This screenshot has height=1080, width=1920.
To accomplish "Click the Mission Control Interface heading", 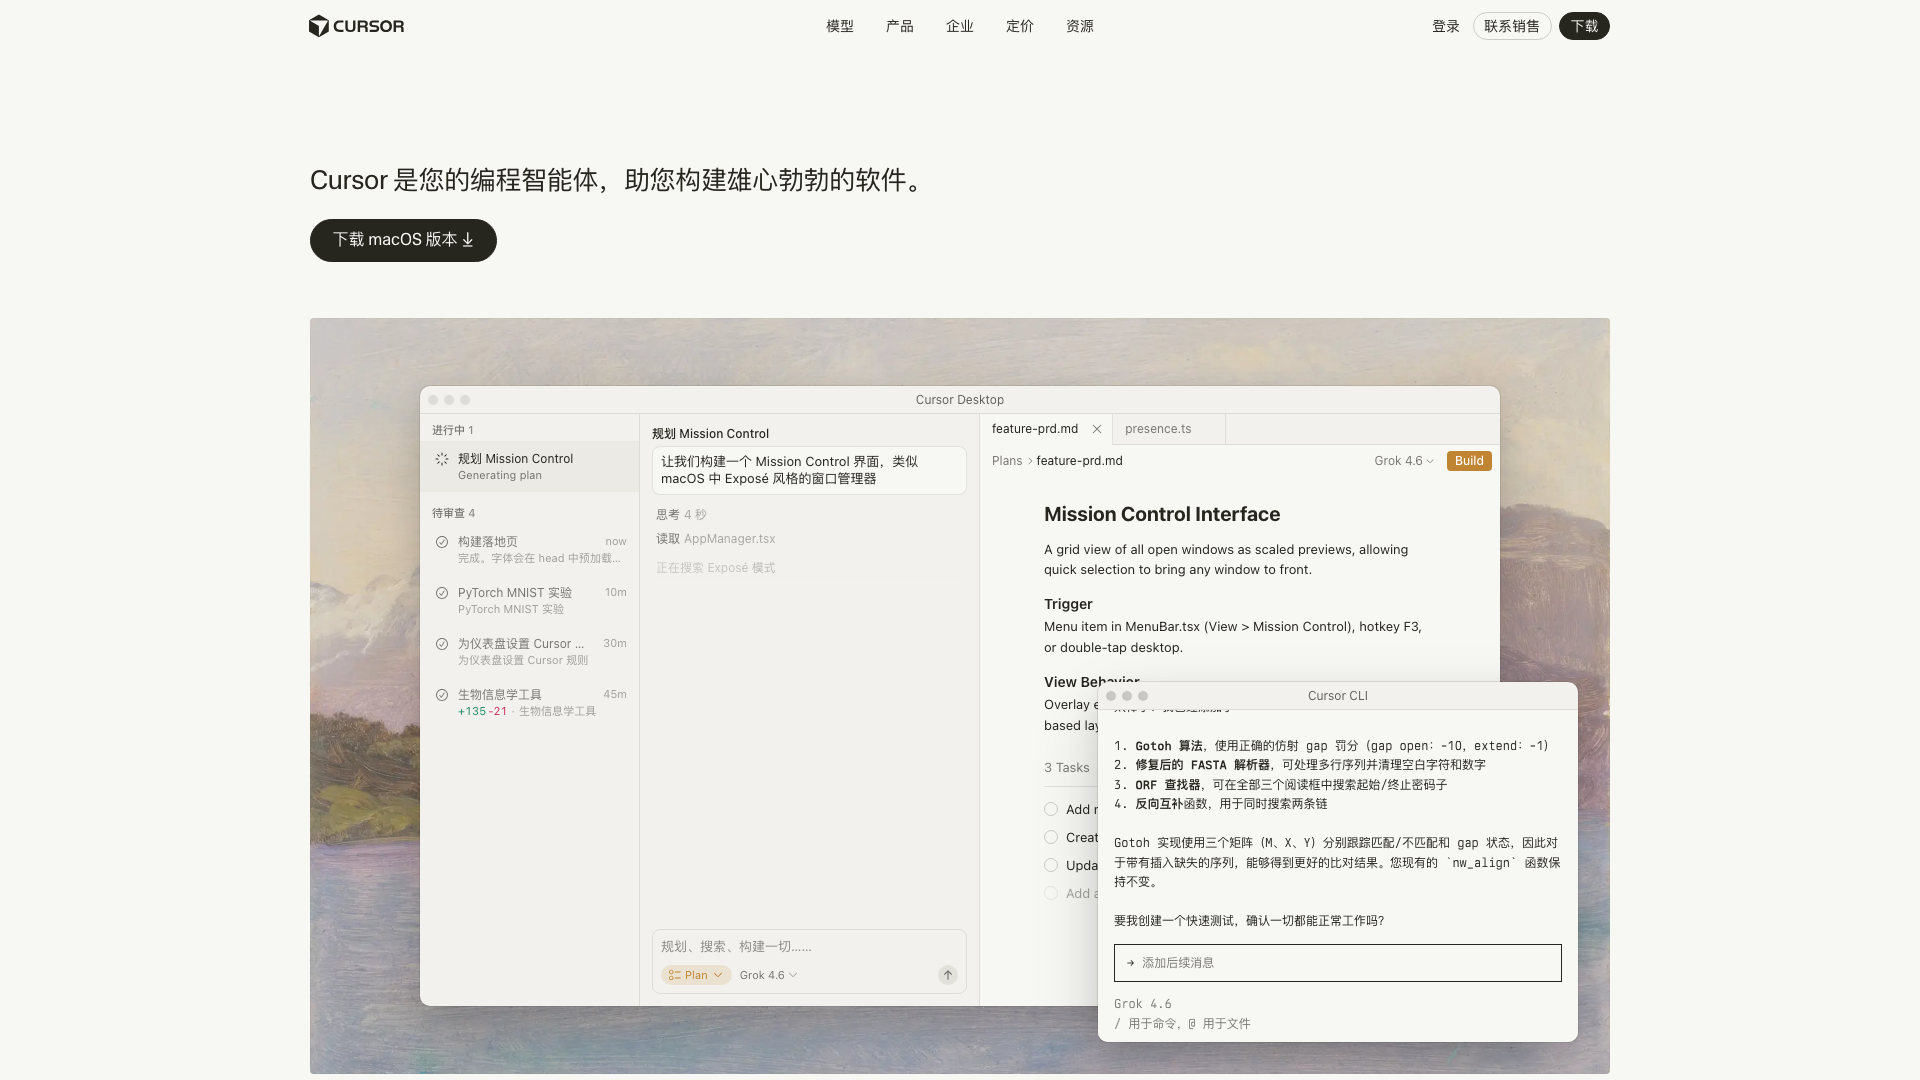I will tap(1162, 515).
